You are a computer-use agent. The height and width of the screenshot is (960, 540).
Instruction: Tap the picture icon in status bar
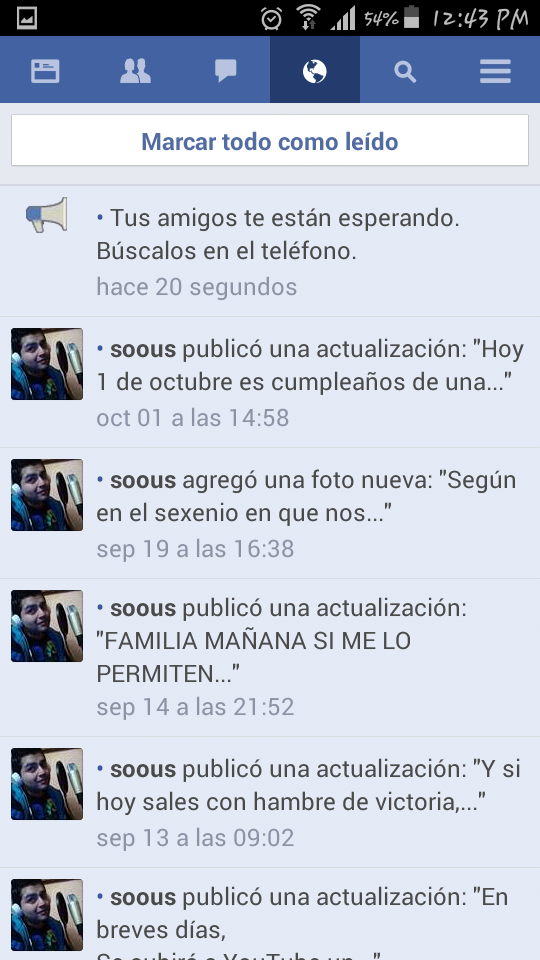[27, 18]
